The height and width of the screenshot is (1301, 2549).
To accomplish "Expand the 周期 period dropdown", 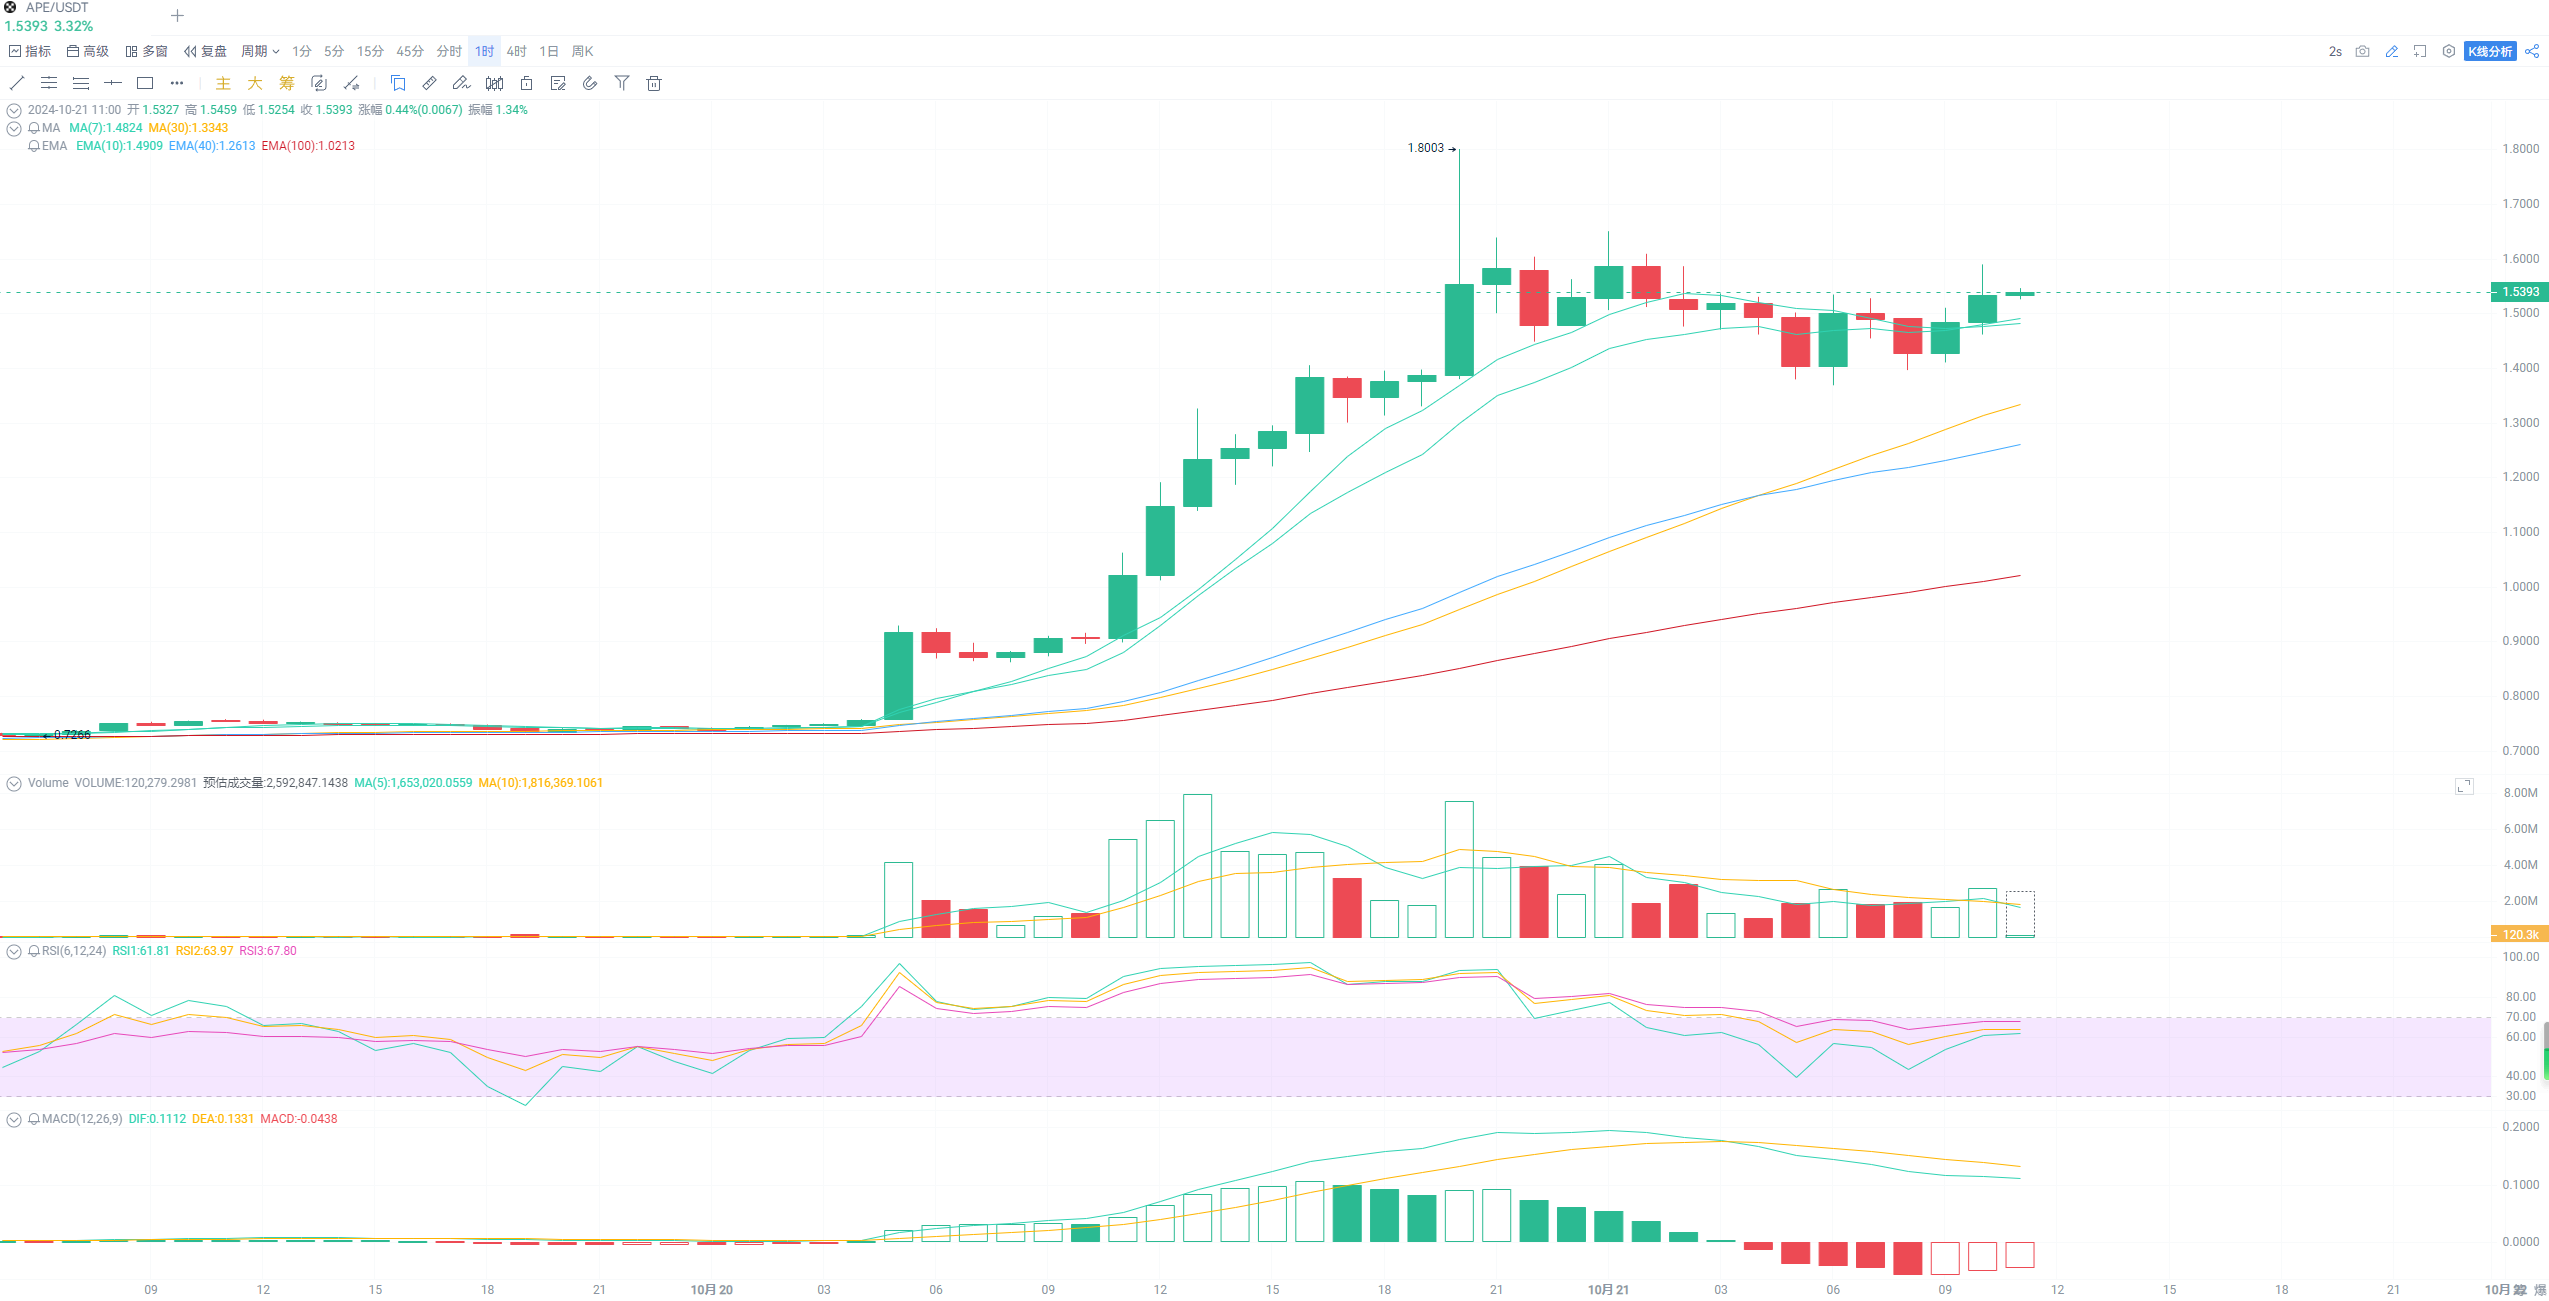I will [x=260, y=51].
